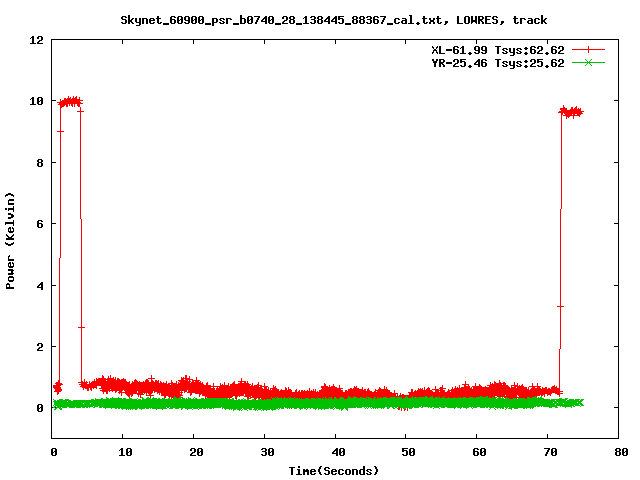Select the legend entry XL-61.99 Tsys:62.62

coord(498,50)
